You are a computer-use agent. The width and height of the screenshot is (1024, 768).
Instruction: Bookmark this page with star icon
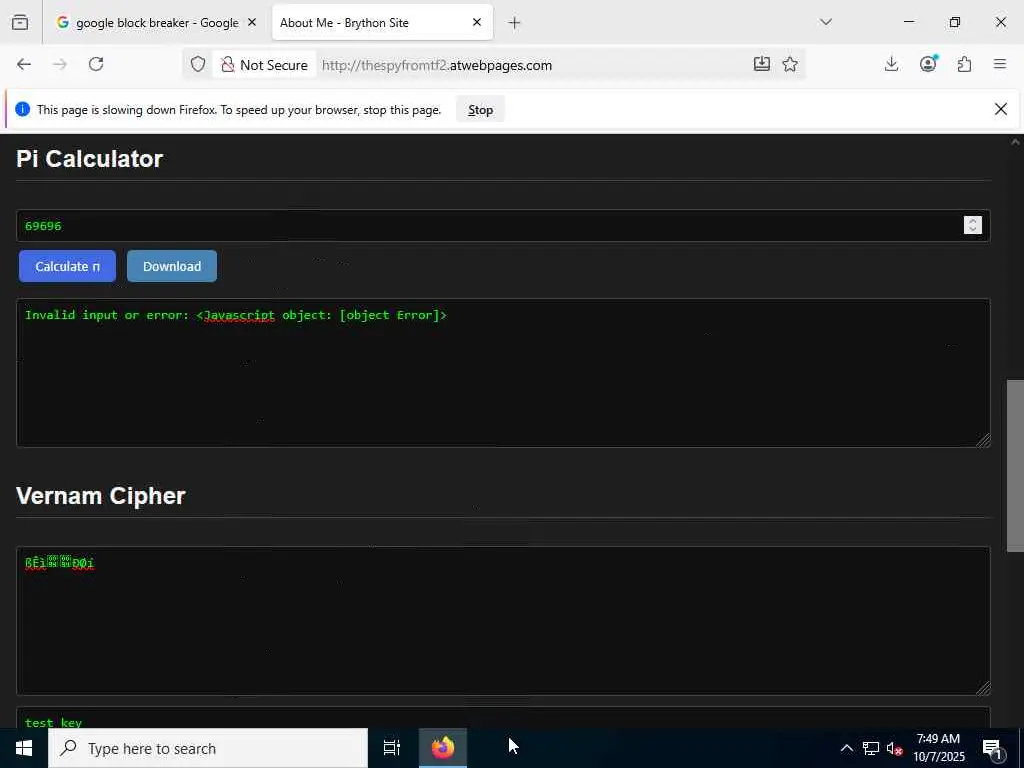click(x=790, y=64)
